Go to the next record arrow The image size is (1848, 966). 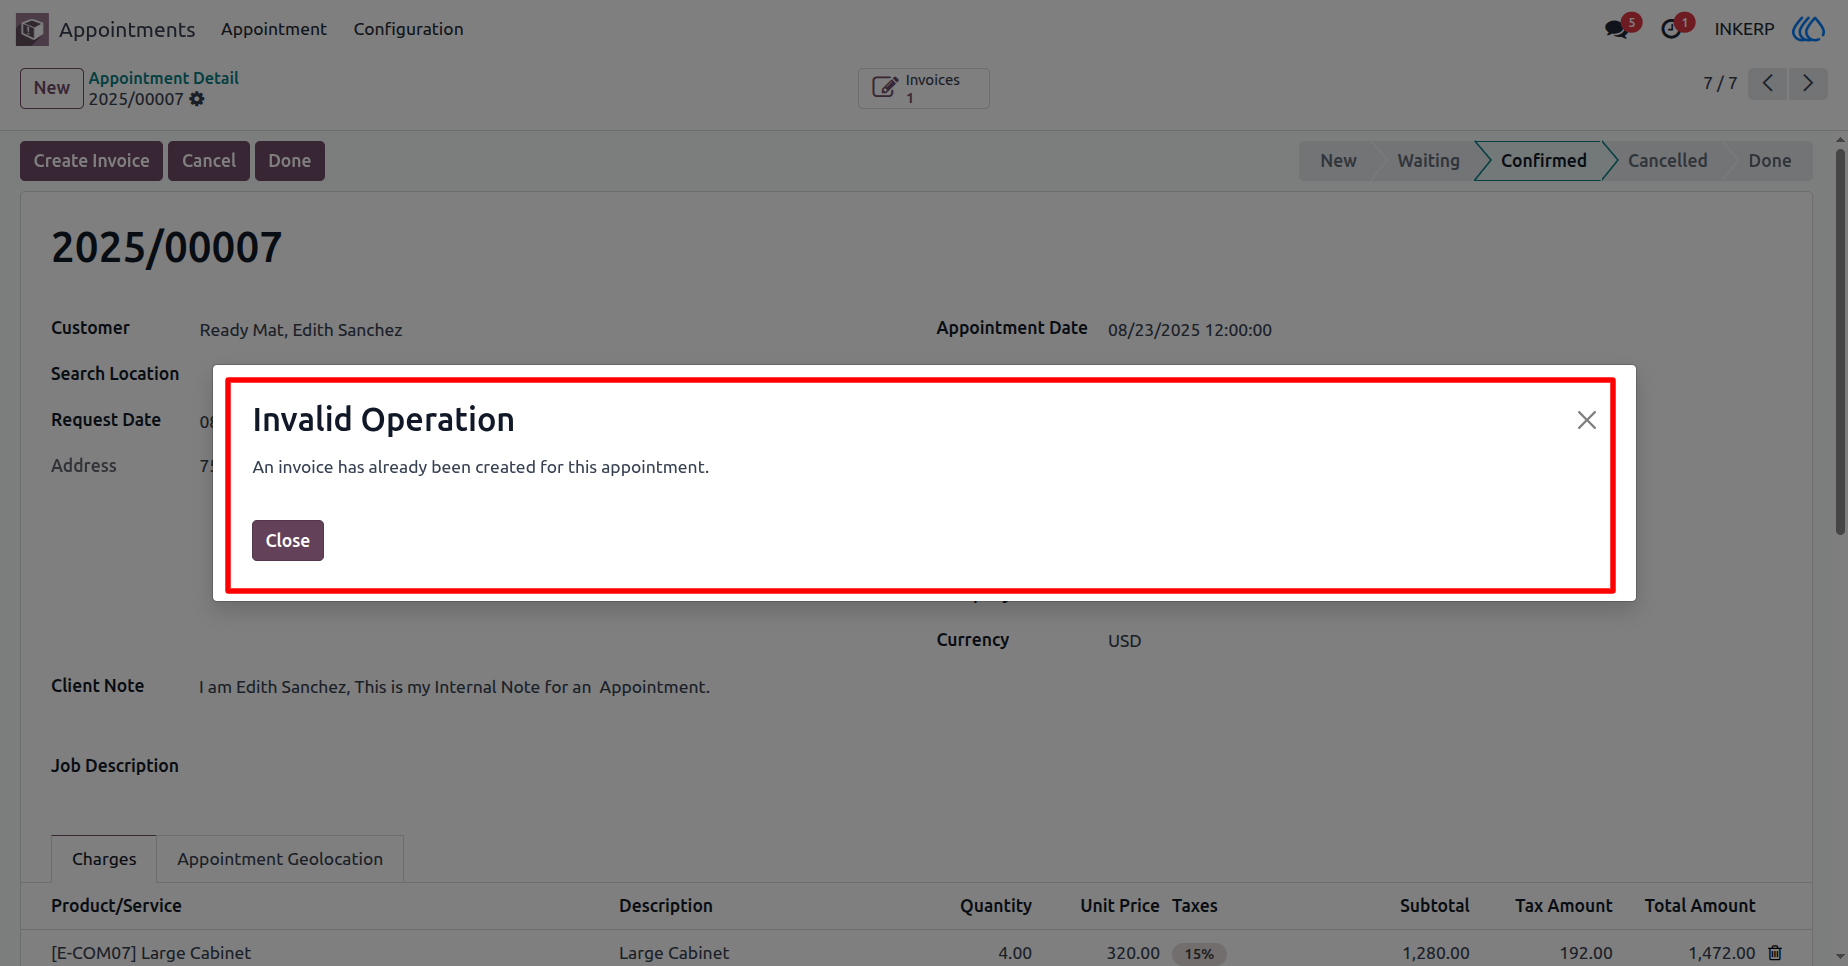click(1808, 83)
